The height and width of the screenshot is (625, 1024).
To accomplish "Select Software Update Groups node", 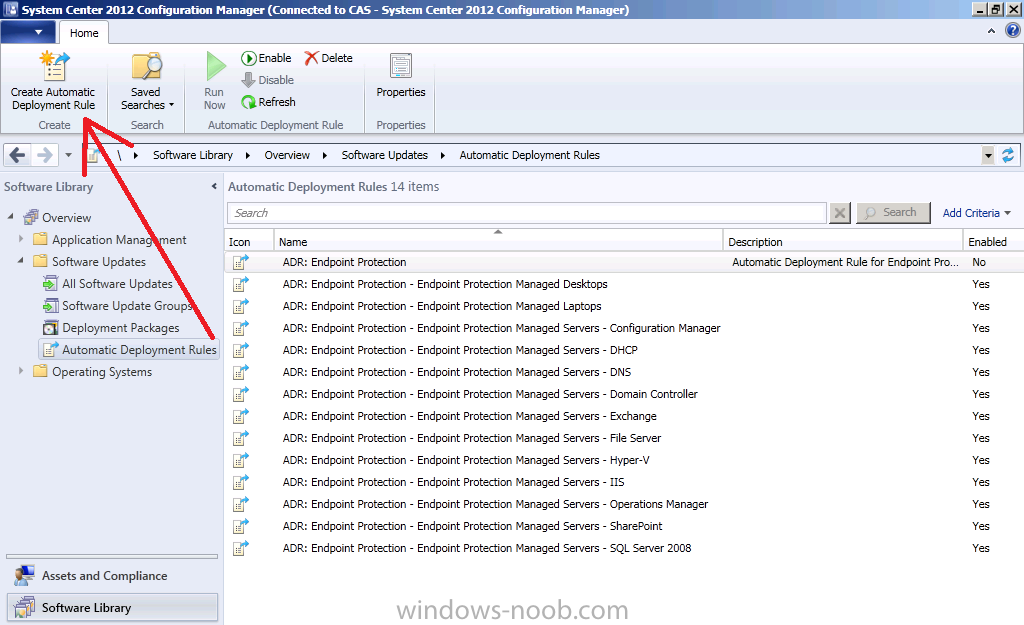I will [118, 306].
